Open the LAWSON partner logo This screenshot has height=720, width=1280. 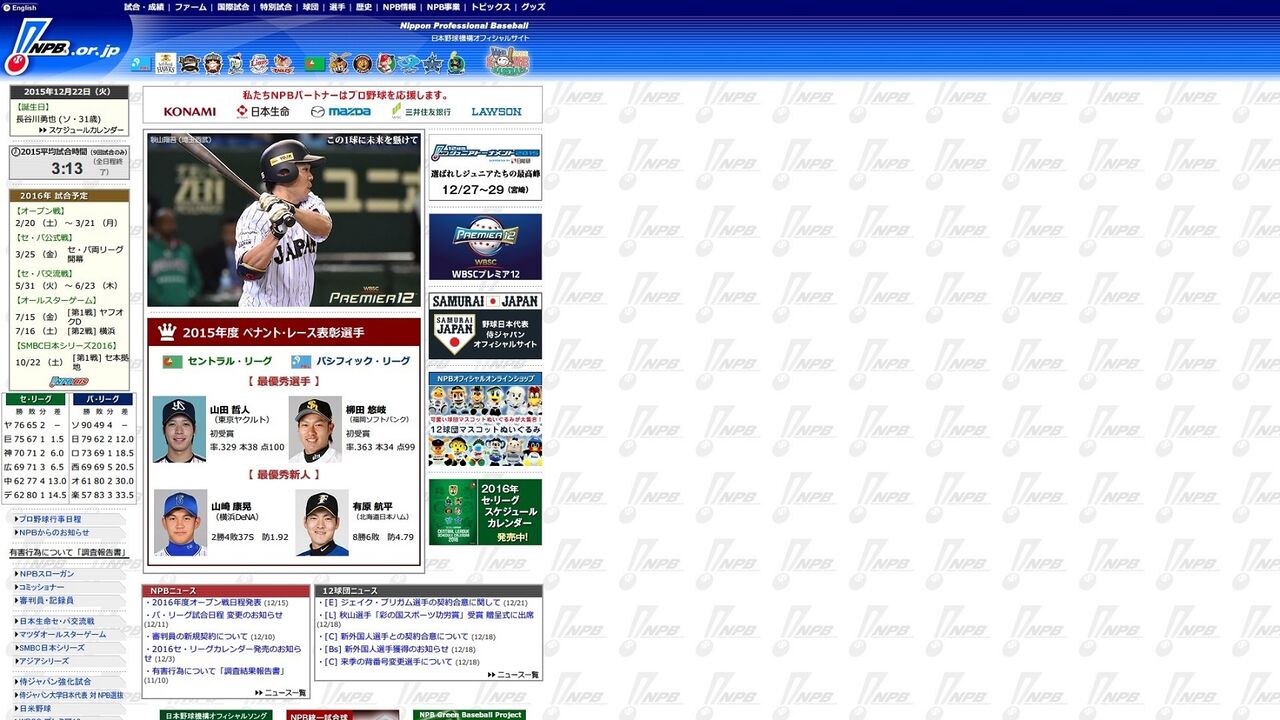tap(496, 111)
